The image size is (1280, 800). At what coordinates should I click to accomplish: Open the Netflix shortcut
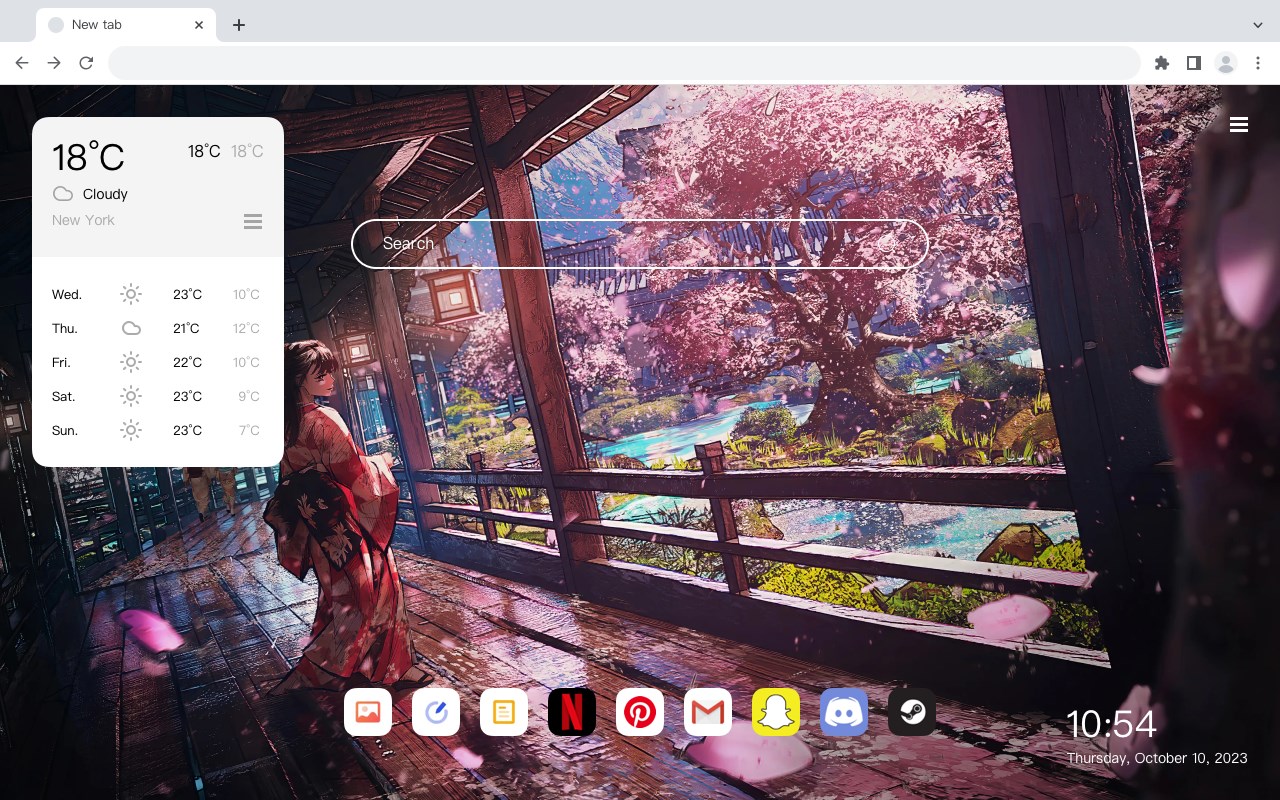coord(572,712)
